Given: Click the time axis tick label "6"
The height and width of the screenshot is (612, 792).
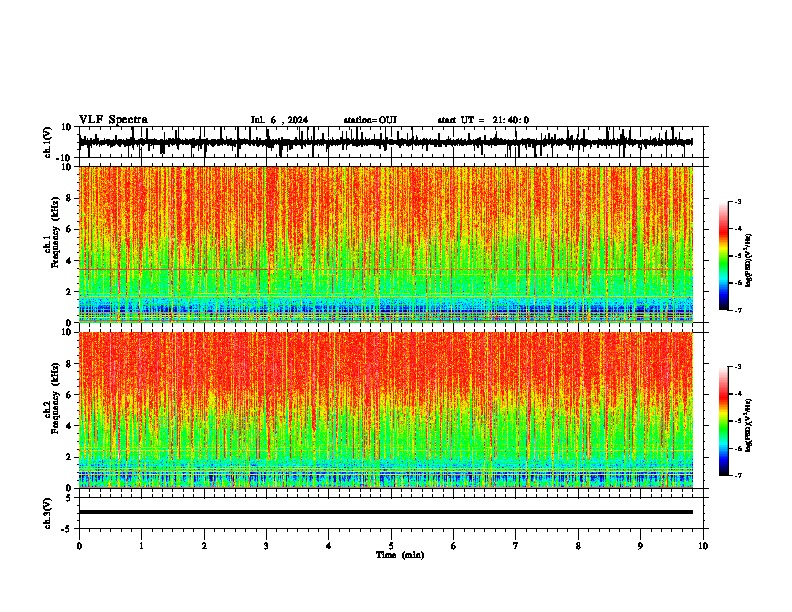Looking at the screenshot, I should (x=453, y=546).
